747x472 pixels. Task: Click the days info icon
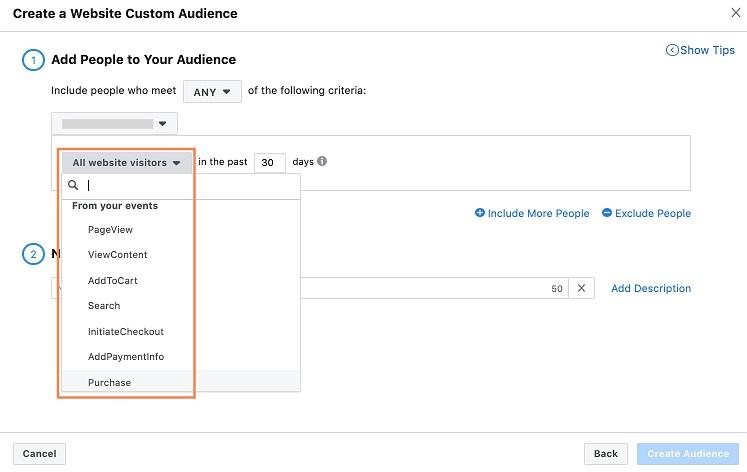322,161
